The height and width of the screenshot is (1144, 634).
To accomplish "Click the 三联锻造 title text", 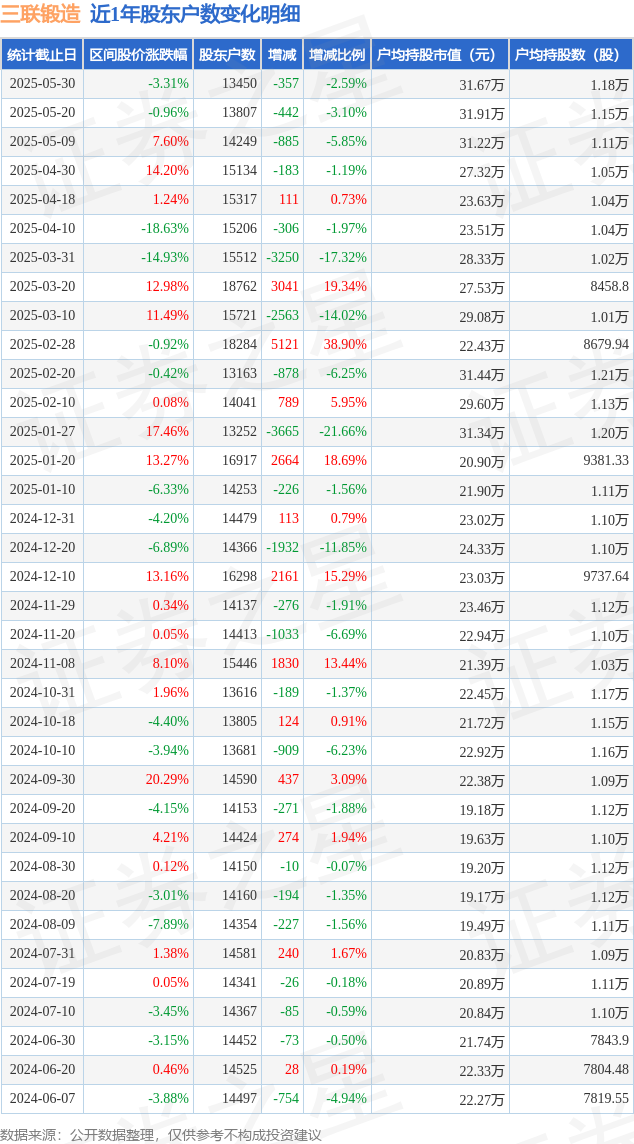I will (41, 15).
